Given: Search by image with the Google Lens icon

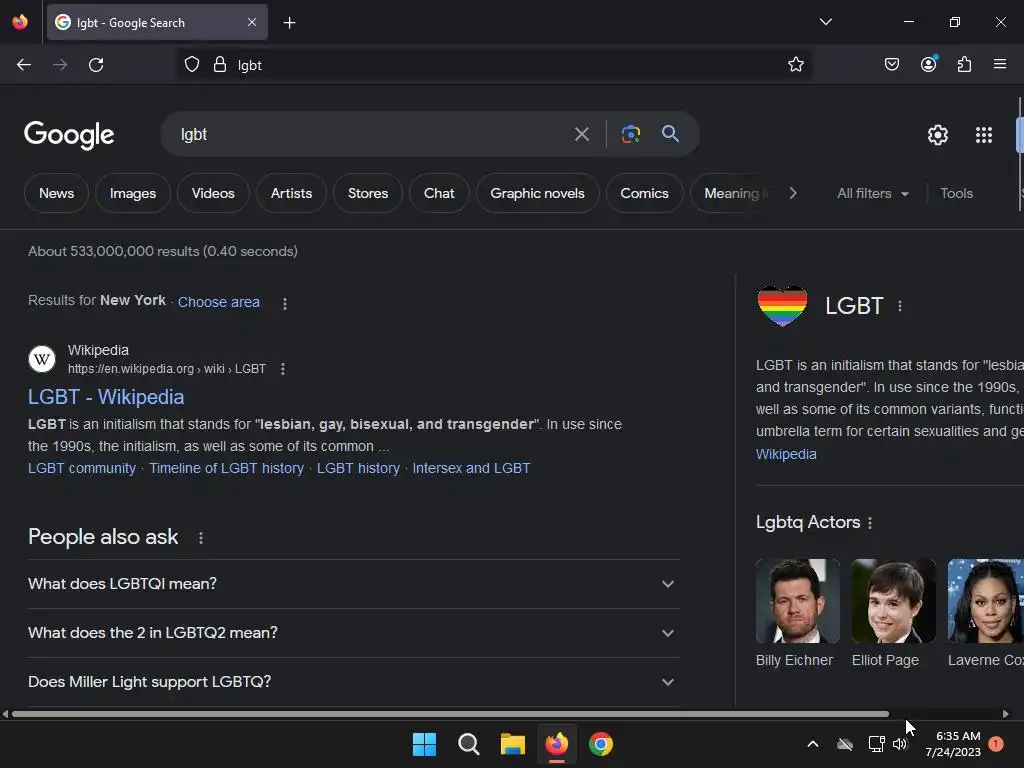Looking at the screenshot, I should pos(630,134).
